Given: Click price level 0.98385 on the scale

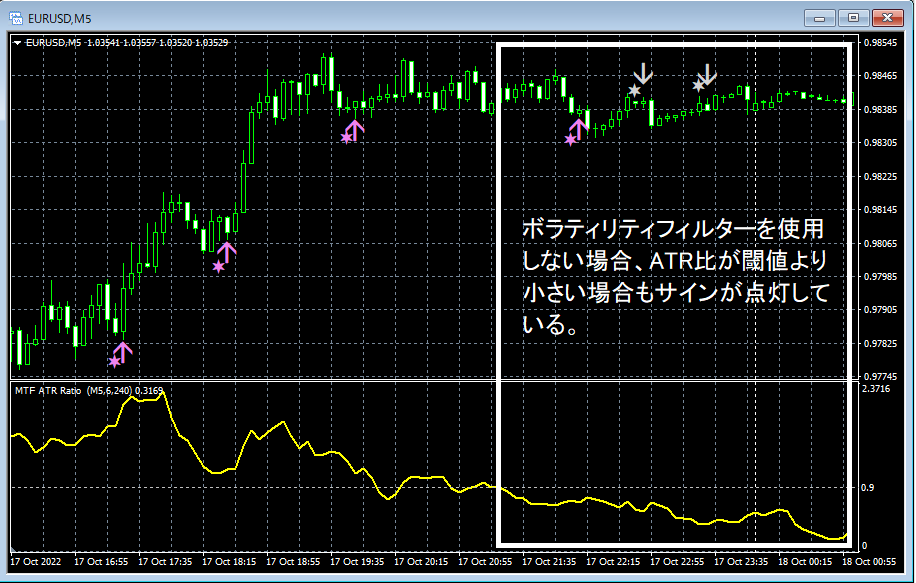Looking at the screenshot, I should [880, 109].
